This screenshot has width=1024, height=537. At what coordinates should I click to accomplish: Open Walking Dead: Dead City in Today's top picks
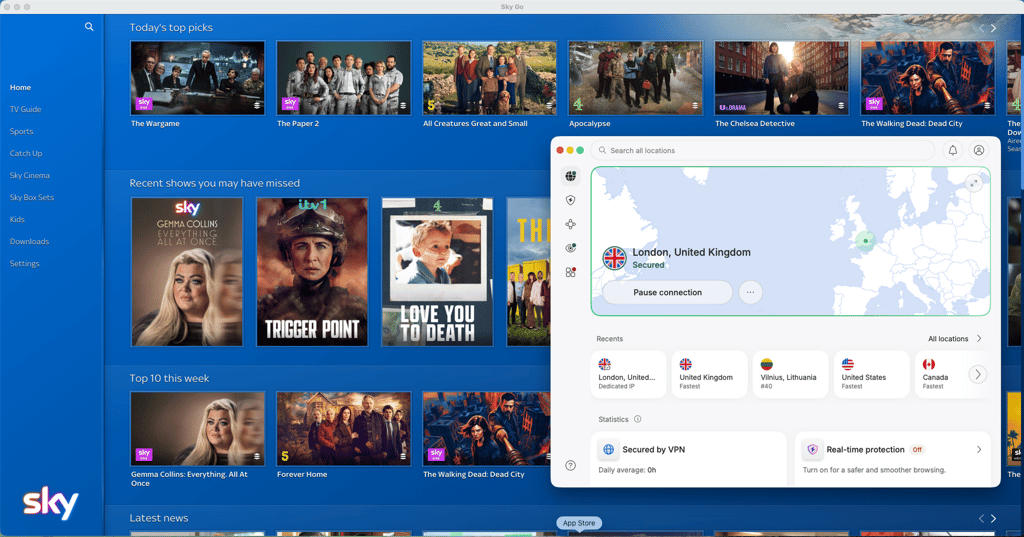(x=928, y=78)
